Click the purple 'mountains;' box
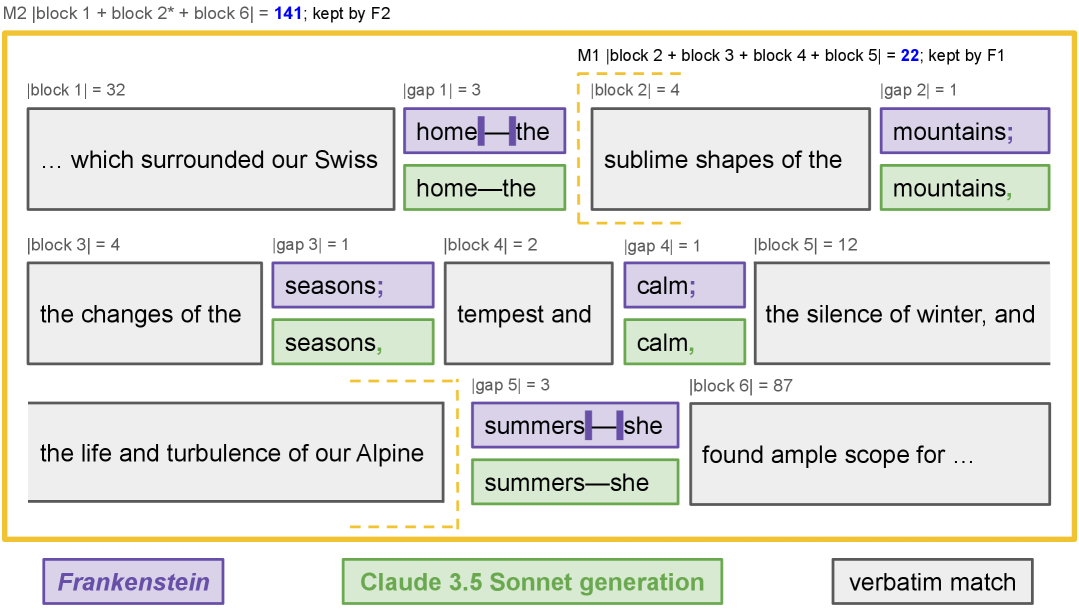 (964, 131)
